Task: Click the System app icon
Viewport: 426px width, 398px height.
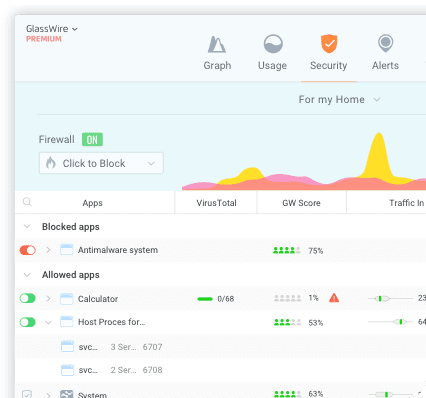Action: [66, 394]
